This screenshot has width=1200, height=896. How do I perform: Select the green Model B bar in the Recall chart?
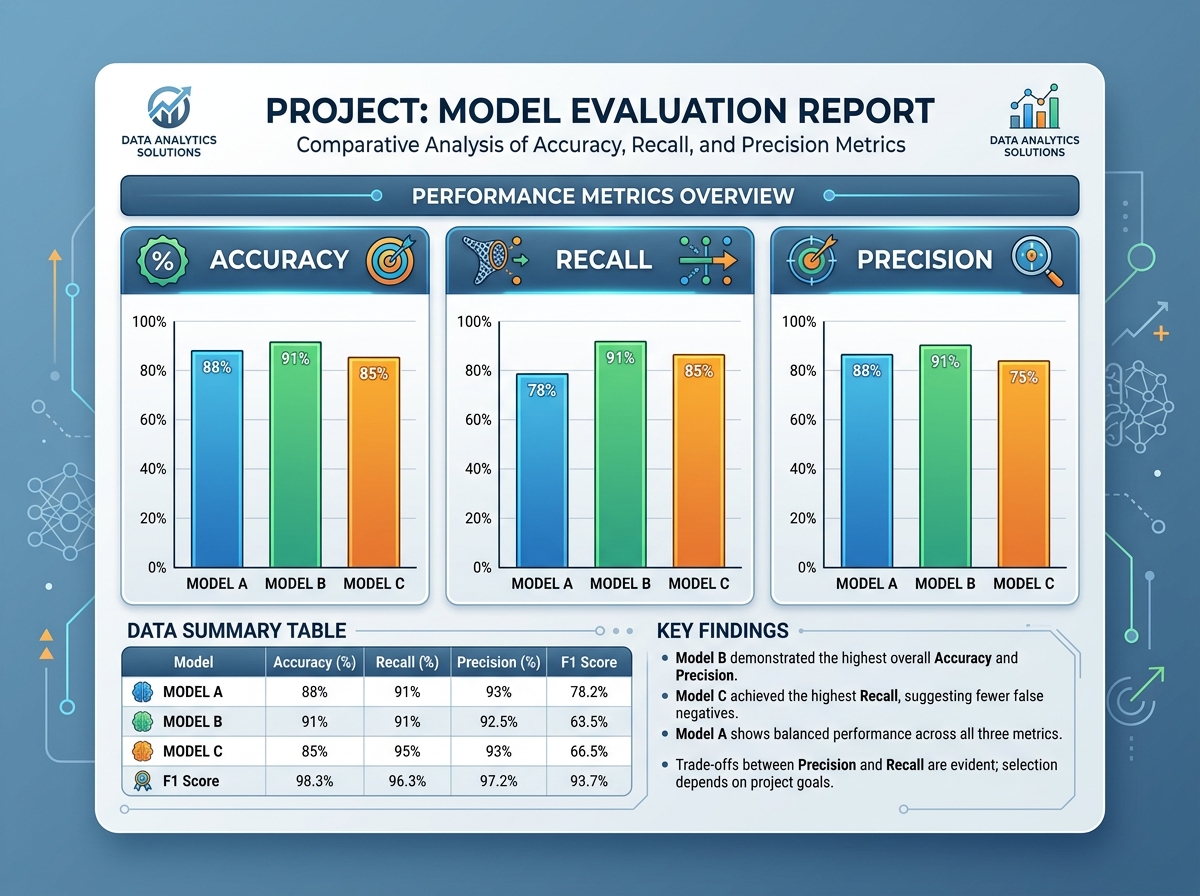pyautogui.click(x=620, y=455)
